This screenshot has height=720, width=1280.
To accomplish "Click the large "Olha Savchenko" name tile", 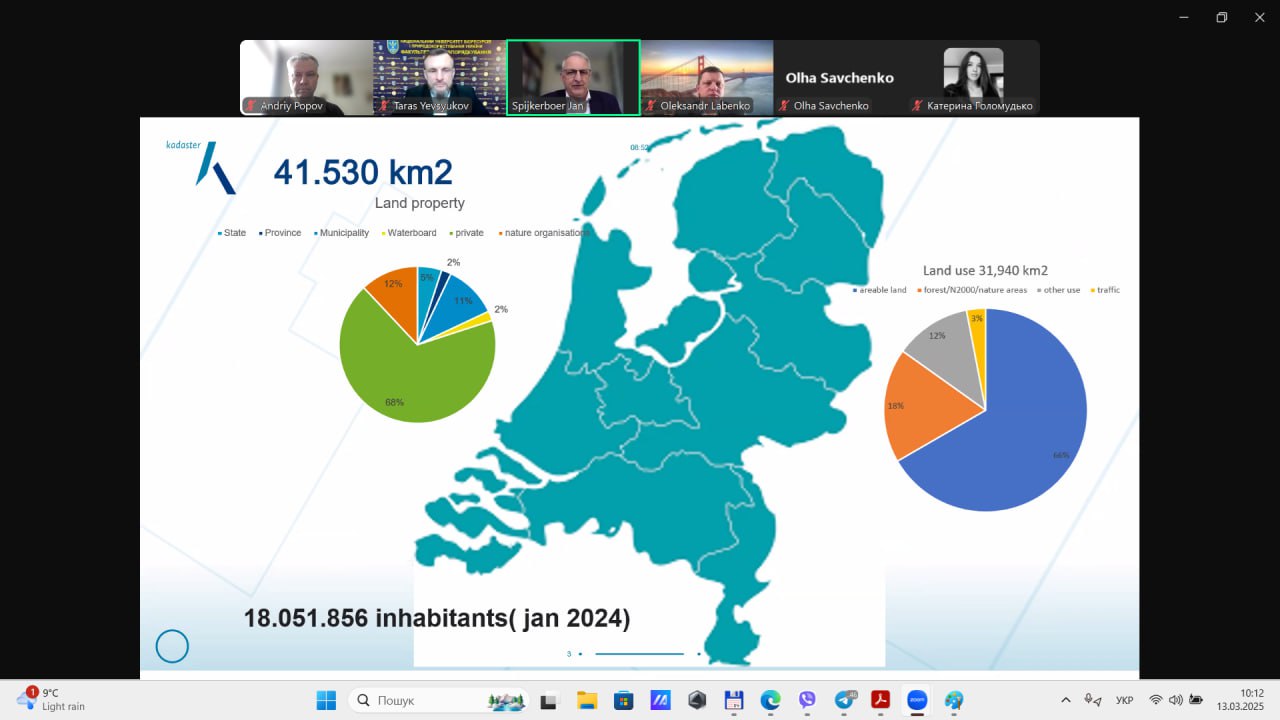I will pos(840,78).
